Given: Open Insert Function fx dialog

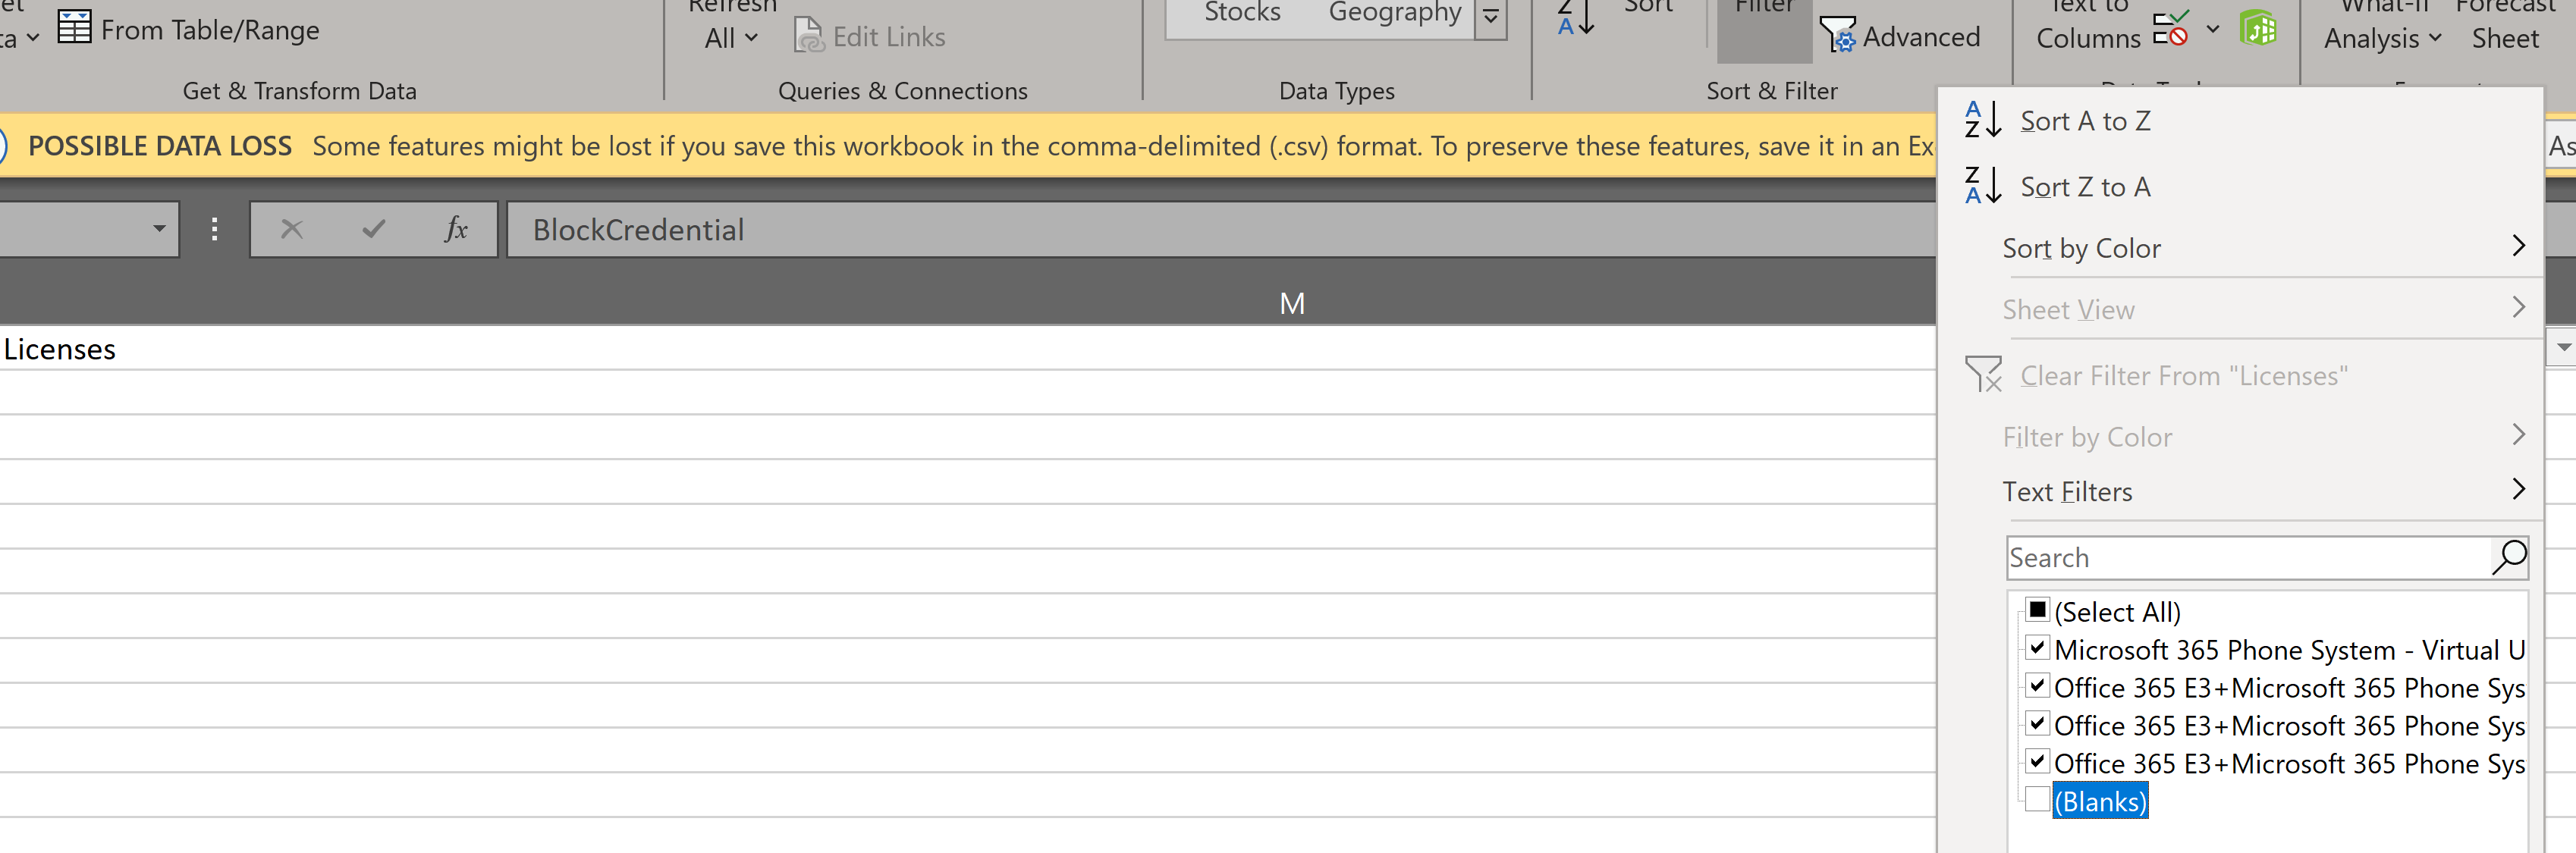Looking at the screenshot, I should (456, 229).
